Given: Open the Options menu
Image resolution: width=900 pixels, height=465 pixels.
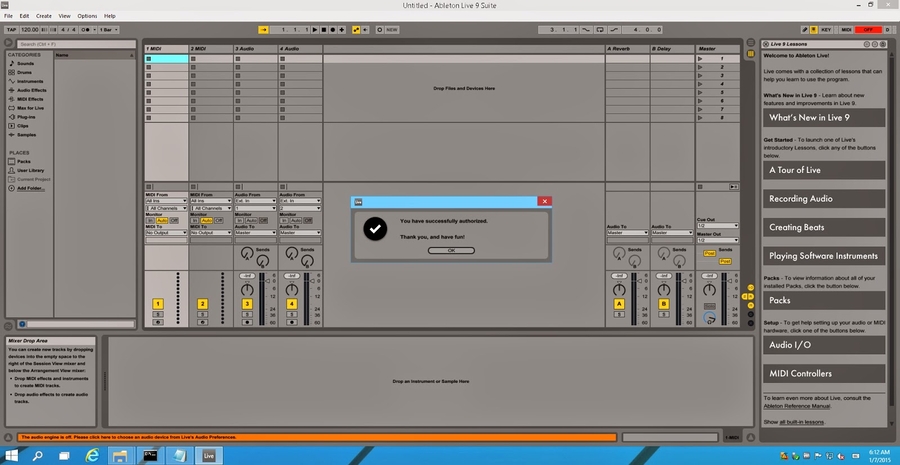Looking at the screenshot, I should pos(87,16).
